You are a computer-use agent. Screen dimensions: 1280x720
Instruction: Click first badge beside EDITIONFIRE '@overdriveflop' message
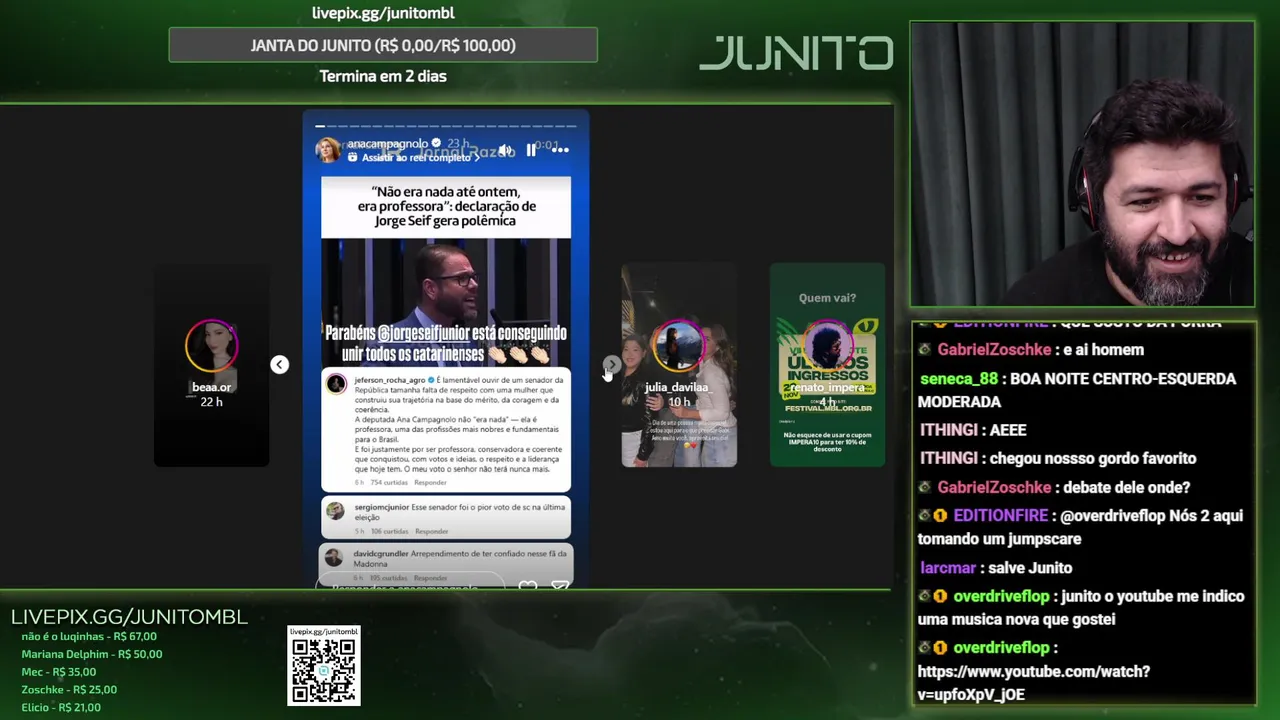coord(925,516)
